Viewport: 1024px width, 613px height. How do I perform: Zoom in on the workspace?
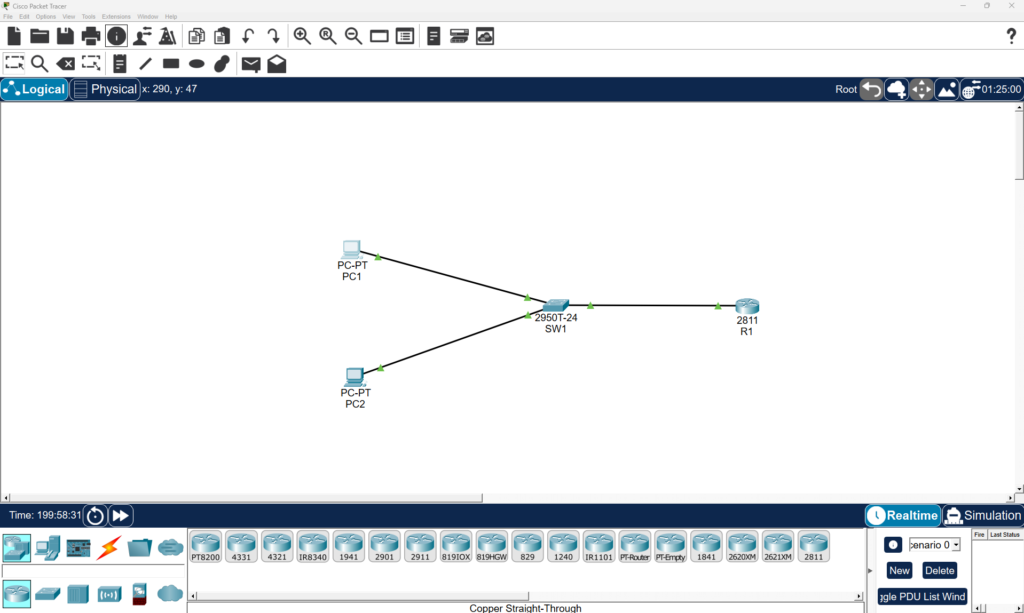tap(302, 35)
